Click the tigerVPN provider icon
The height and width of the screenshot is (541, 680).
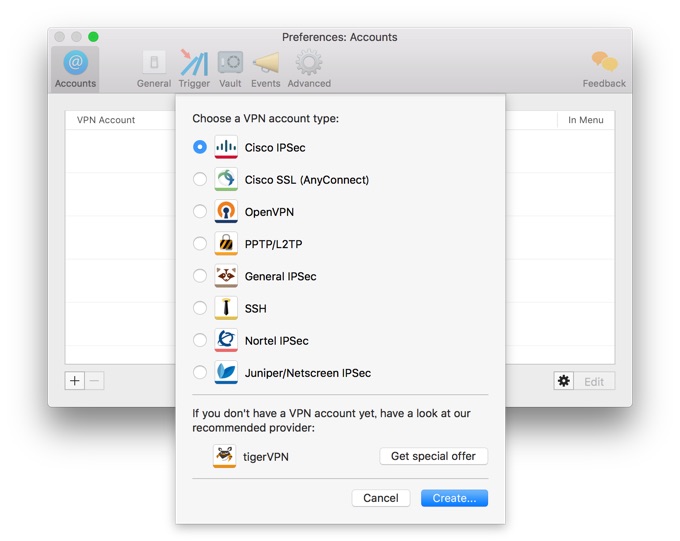point(225,456)
